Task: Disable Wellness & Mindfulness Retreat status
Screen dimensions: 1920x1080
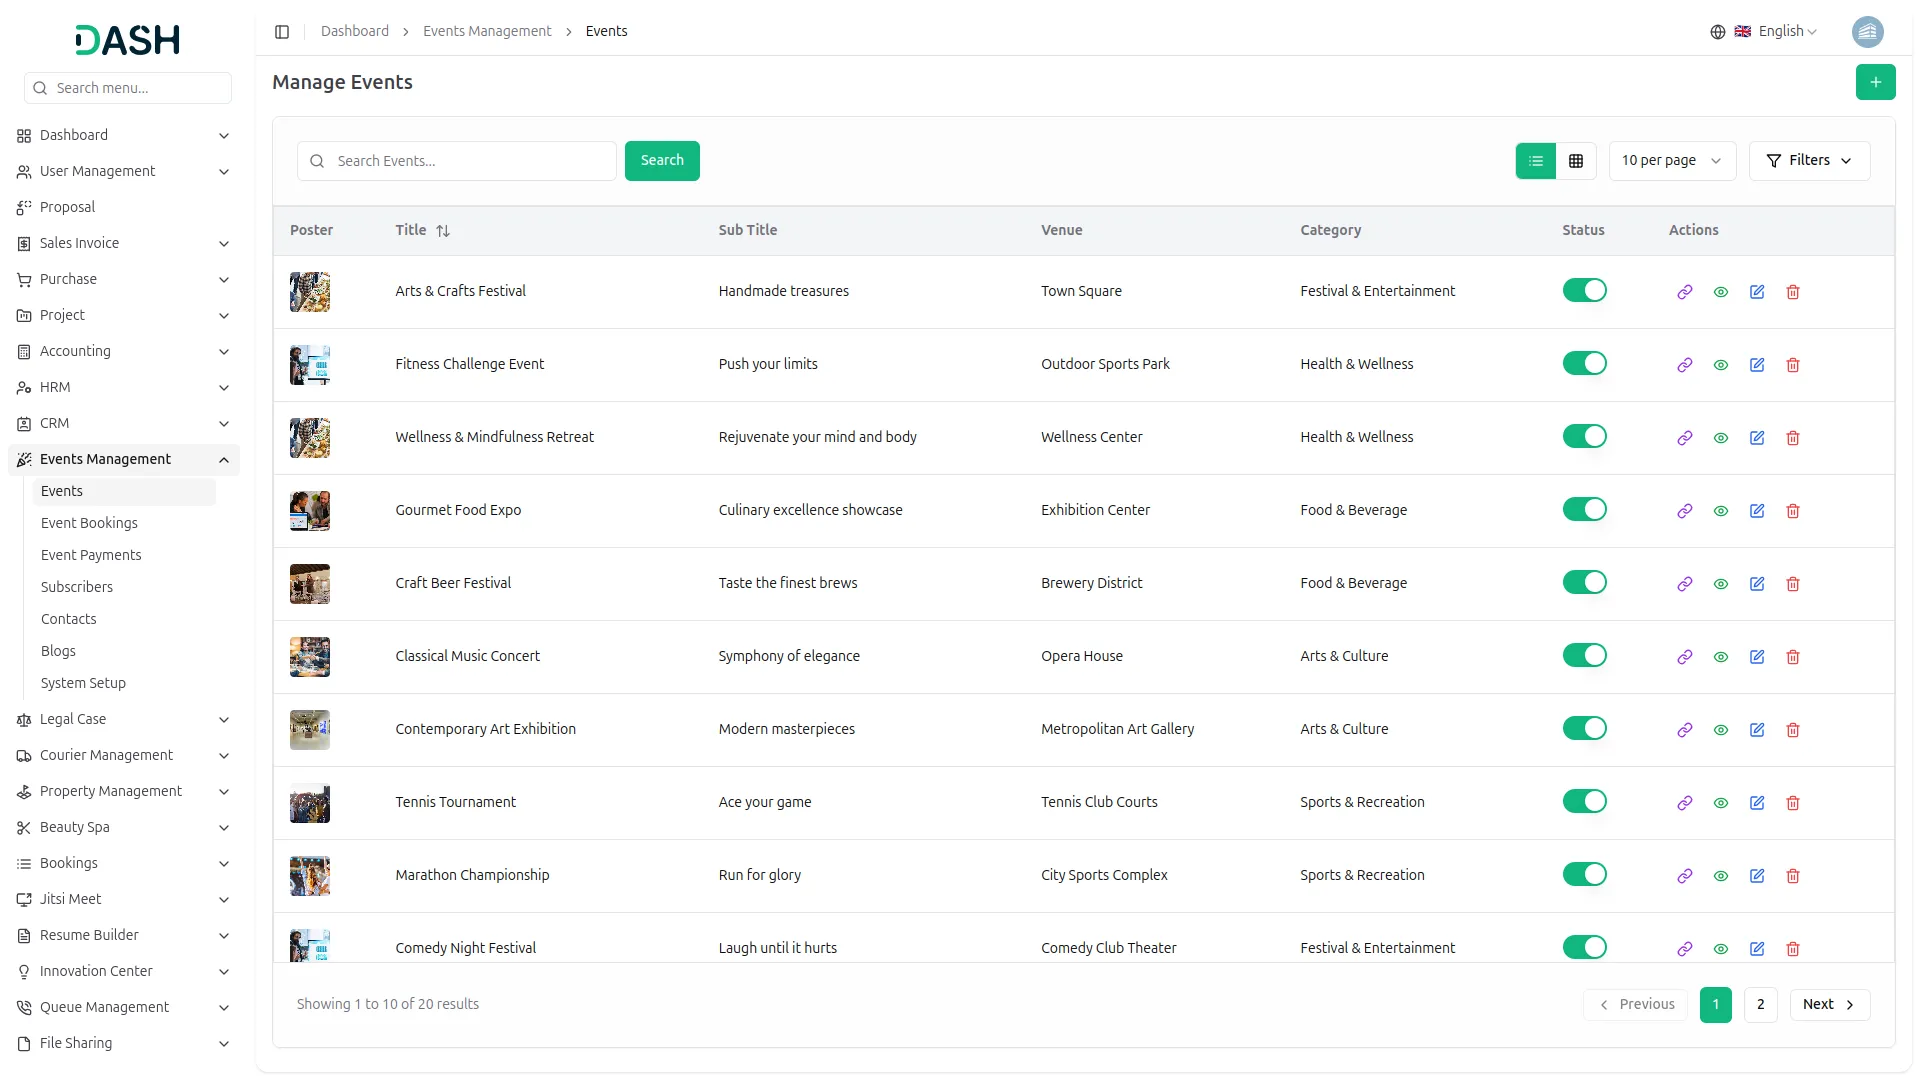Action: pyautogui.click(x=1584, y=437)
